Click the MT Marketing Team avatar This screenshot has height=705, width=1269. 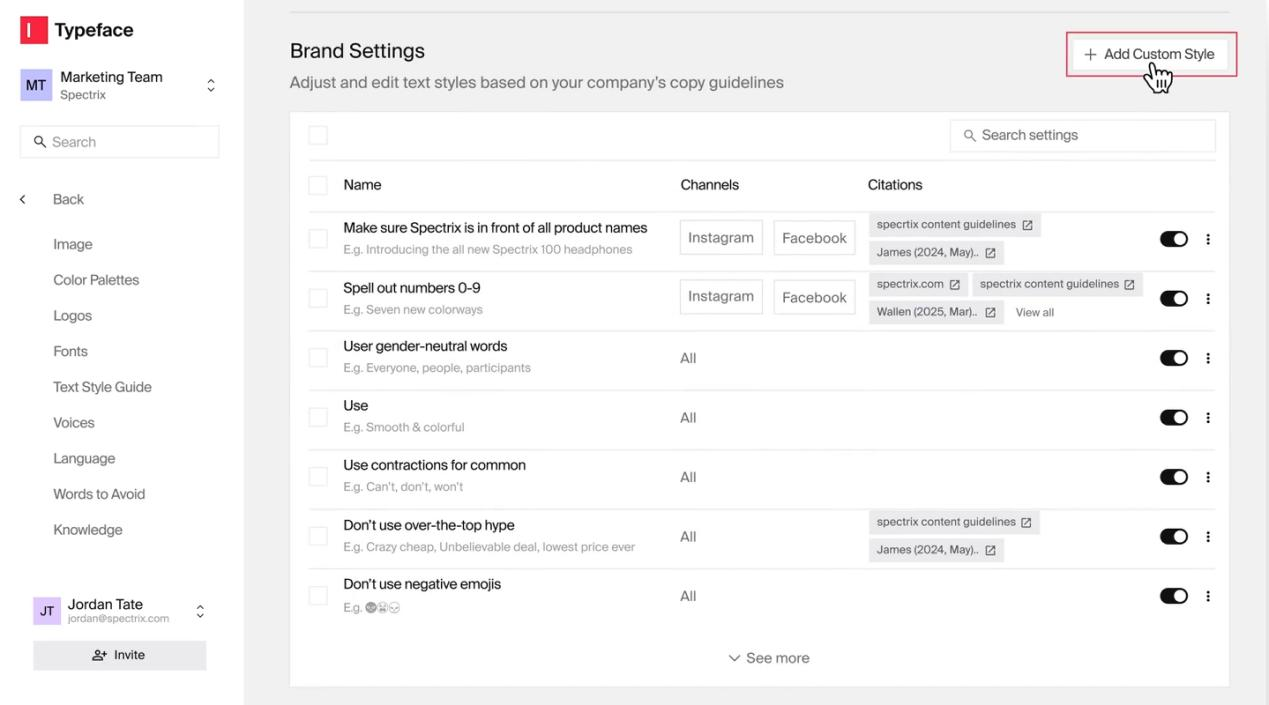pos(35,85)
